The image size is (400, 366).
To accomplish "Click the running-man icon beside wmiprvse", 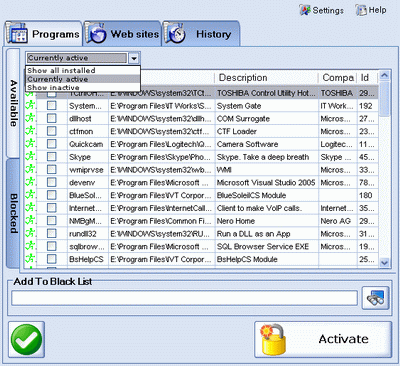I will tap(30, 170).
